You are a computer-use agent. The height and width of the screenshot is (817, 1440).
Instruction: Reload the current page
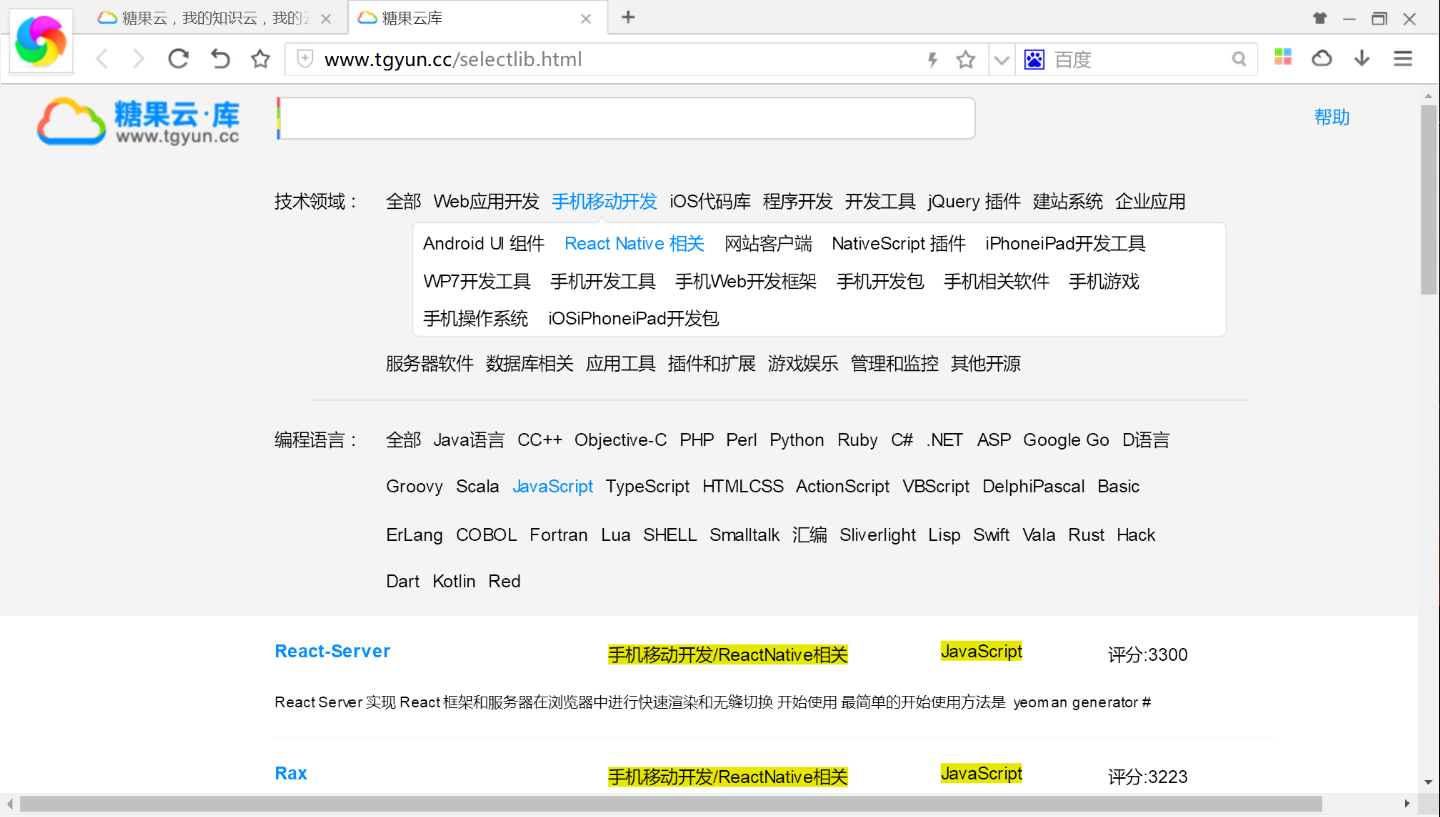point(179,59)
